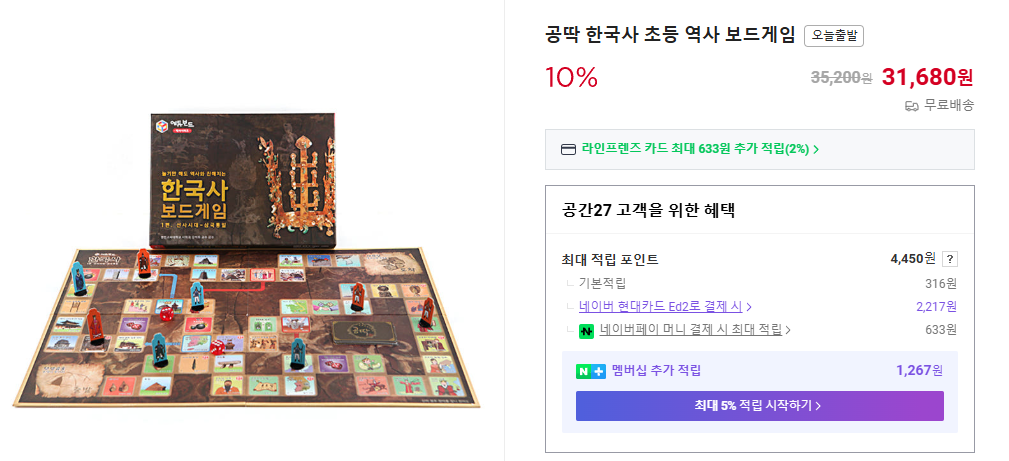Click the question mark help icon

pos(950,259)
